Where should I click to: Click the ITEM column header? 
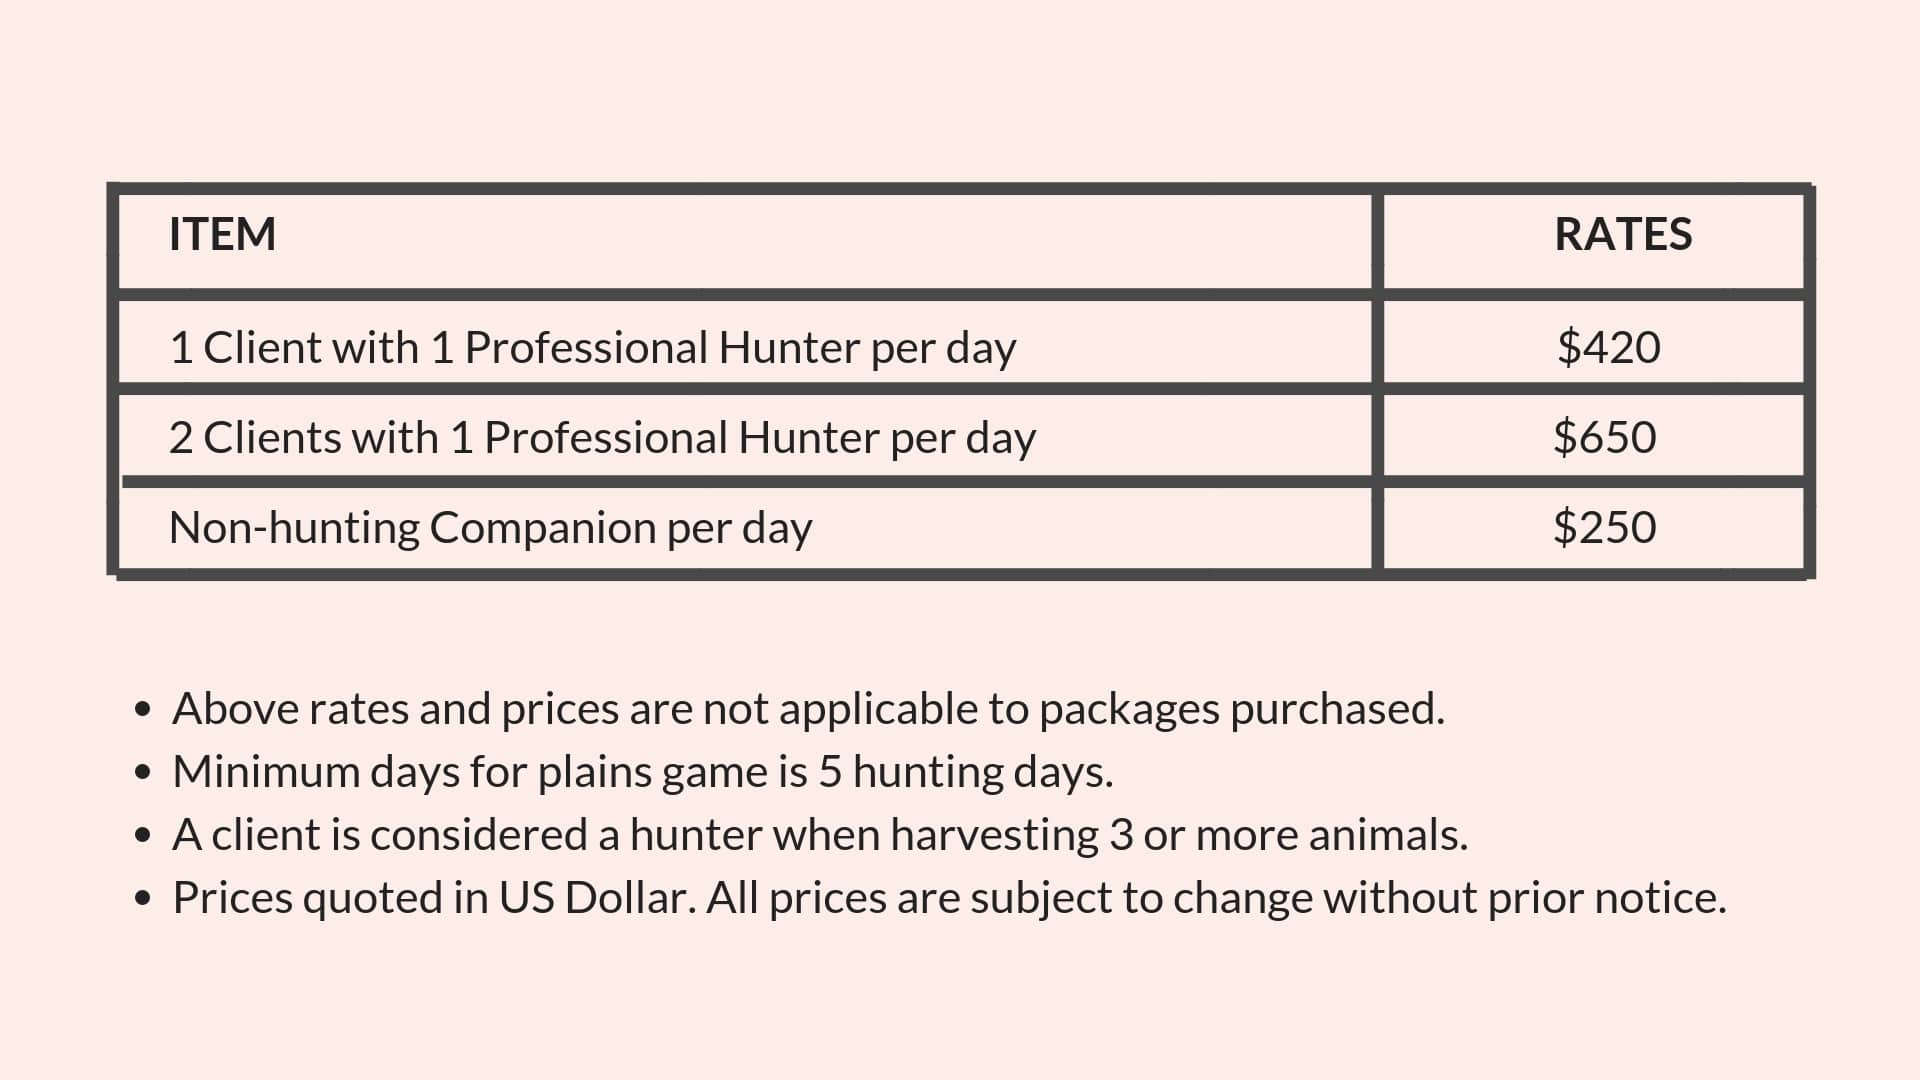click(222, 234)
